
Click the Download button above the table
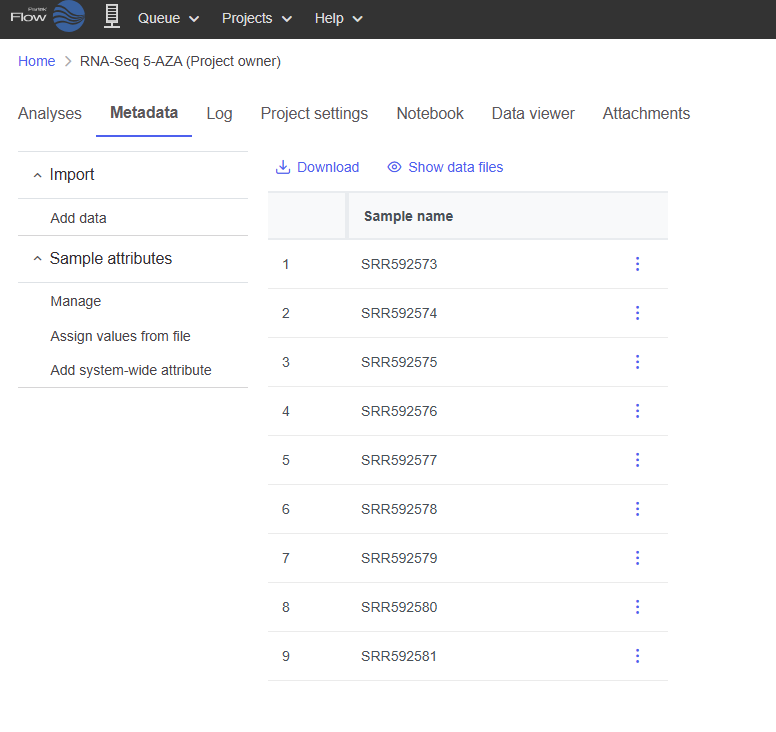pyautogui.click(x=317, y=167)
